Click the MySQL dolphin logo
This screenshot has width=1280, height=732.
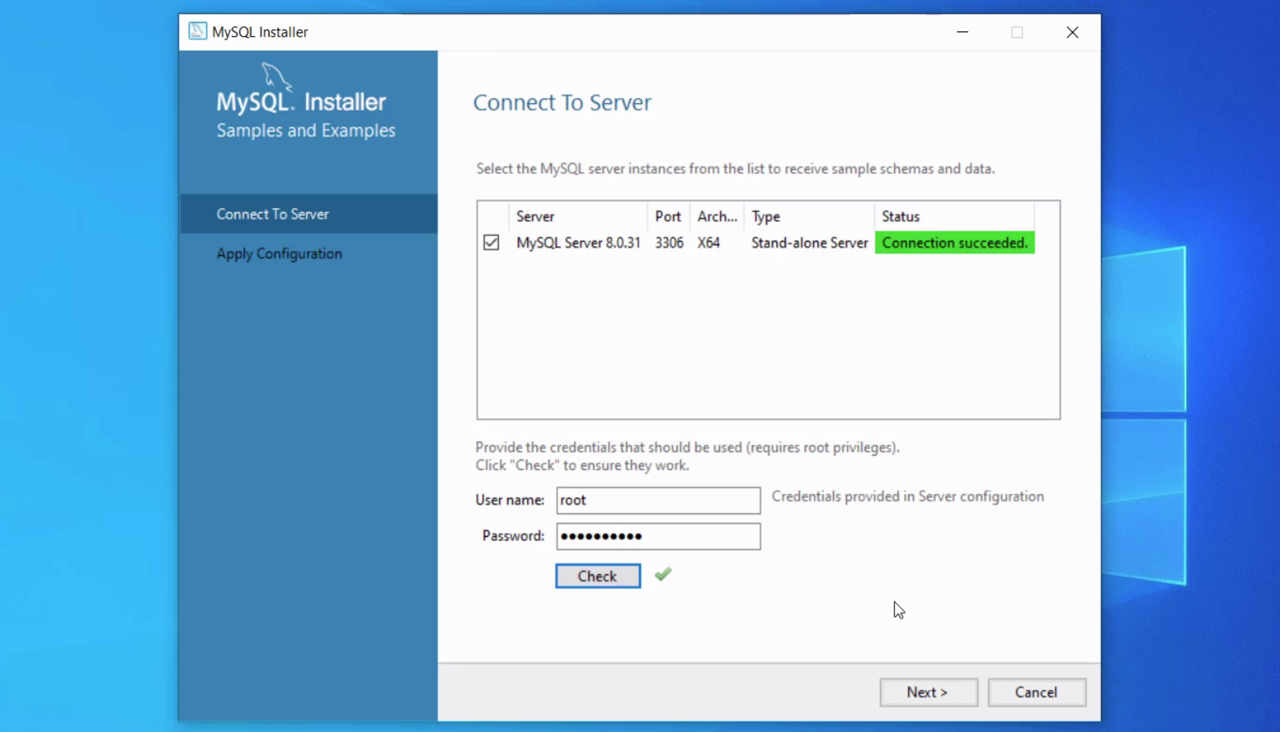pos(276,77)
